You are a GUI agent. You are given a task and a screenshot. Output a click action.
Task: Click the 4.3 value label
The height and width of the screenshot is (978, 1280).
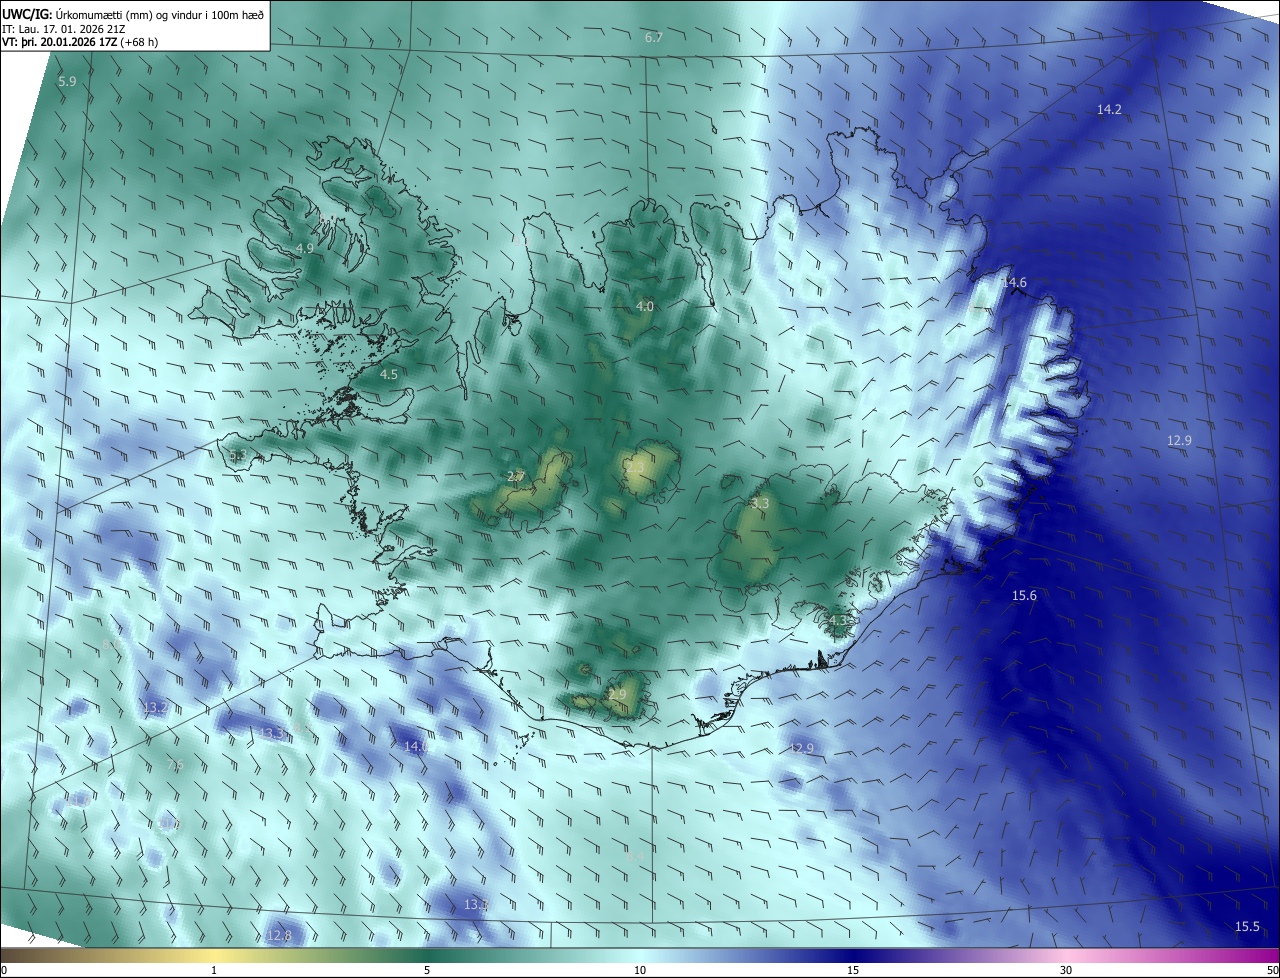(x=839, y=621)
